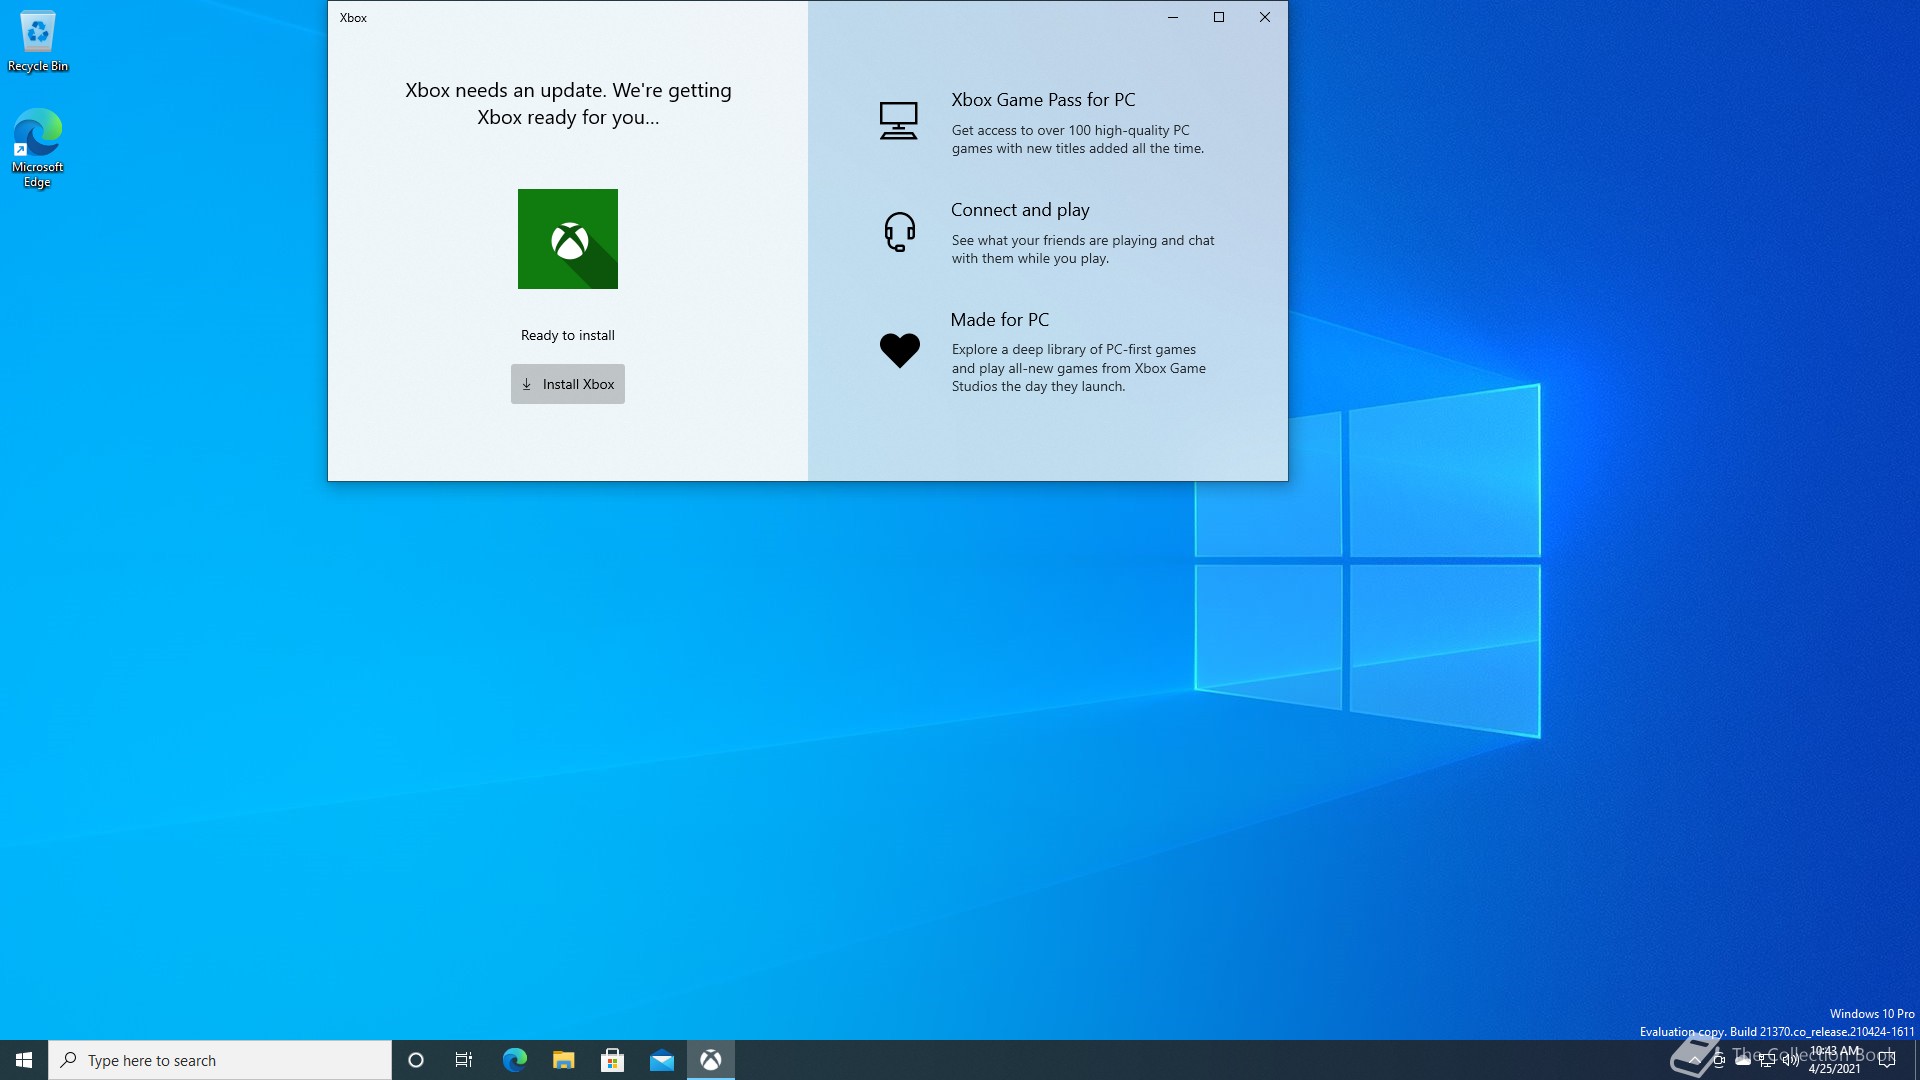The width and height of the screenshot is (1920, 1080).
Task: Click the Meet Now tray icon
Action: [1719, 1060]
